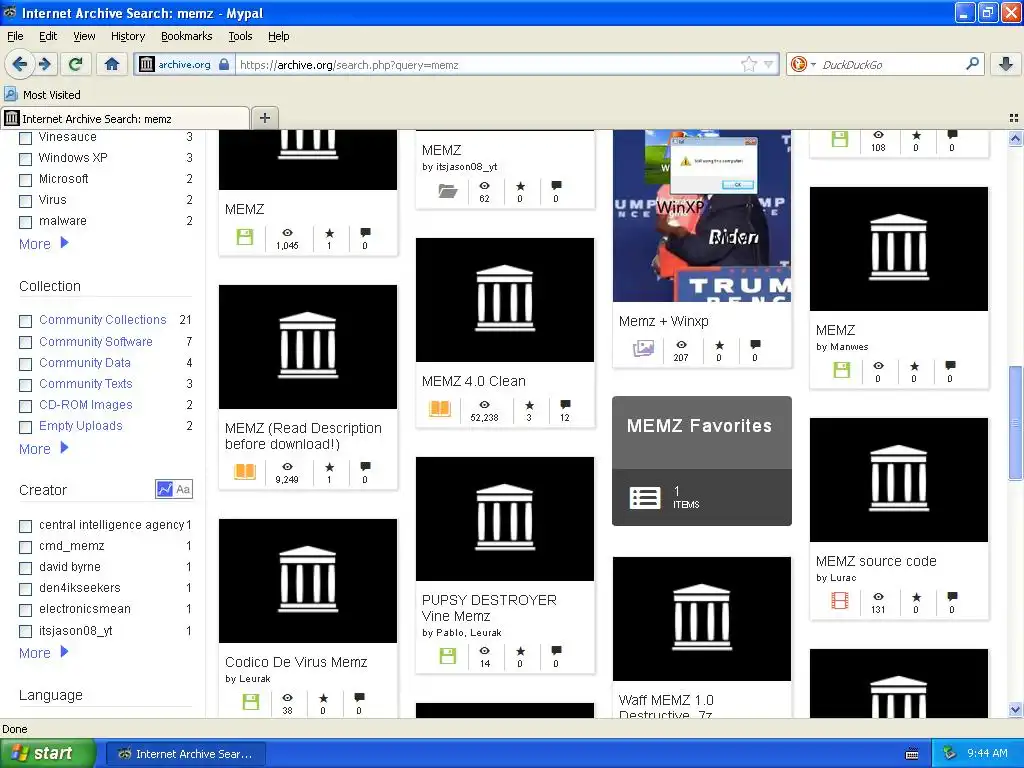Click the scrollbar down arrow
This screenshot has width=1024, height=768.
pos(1015,709)
